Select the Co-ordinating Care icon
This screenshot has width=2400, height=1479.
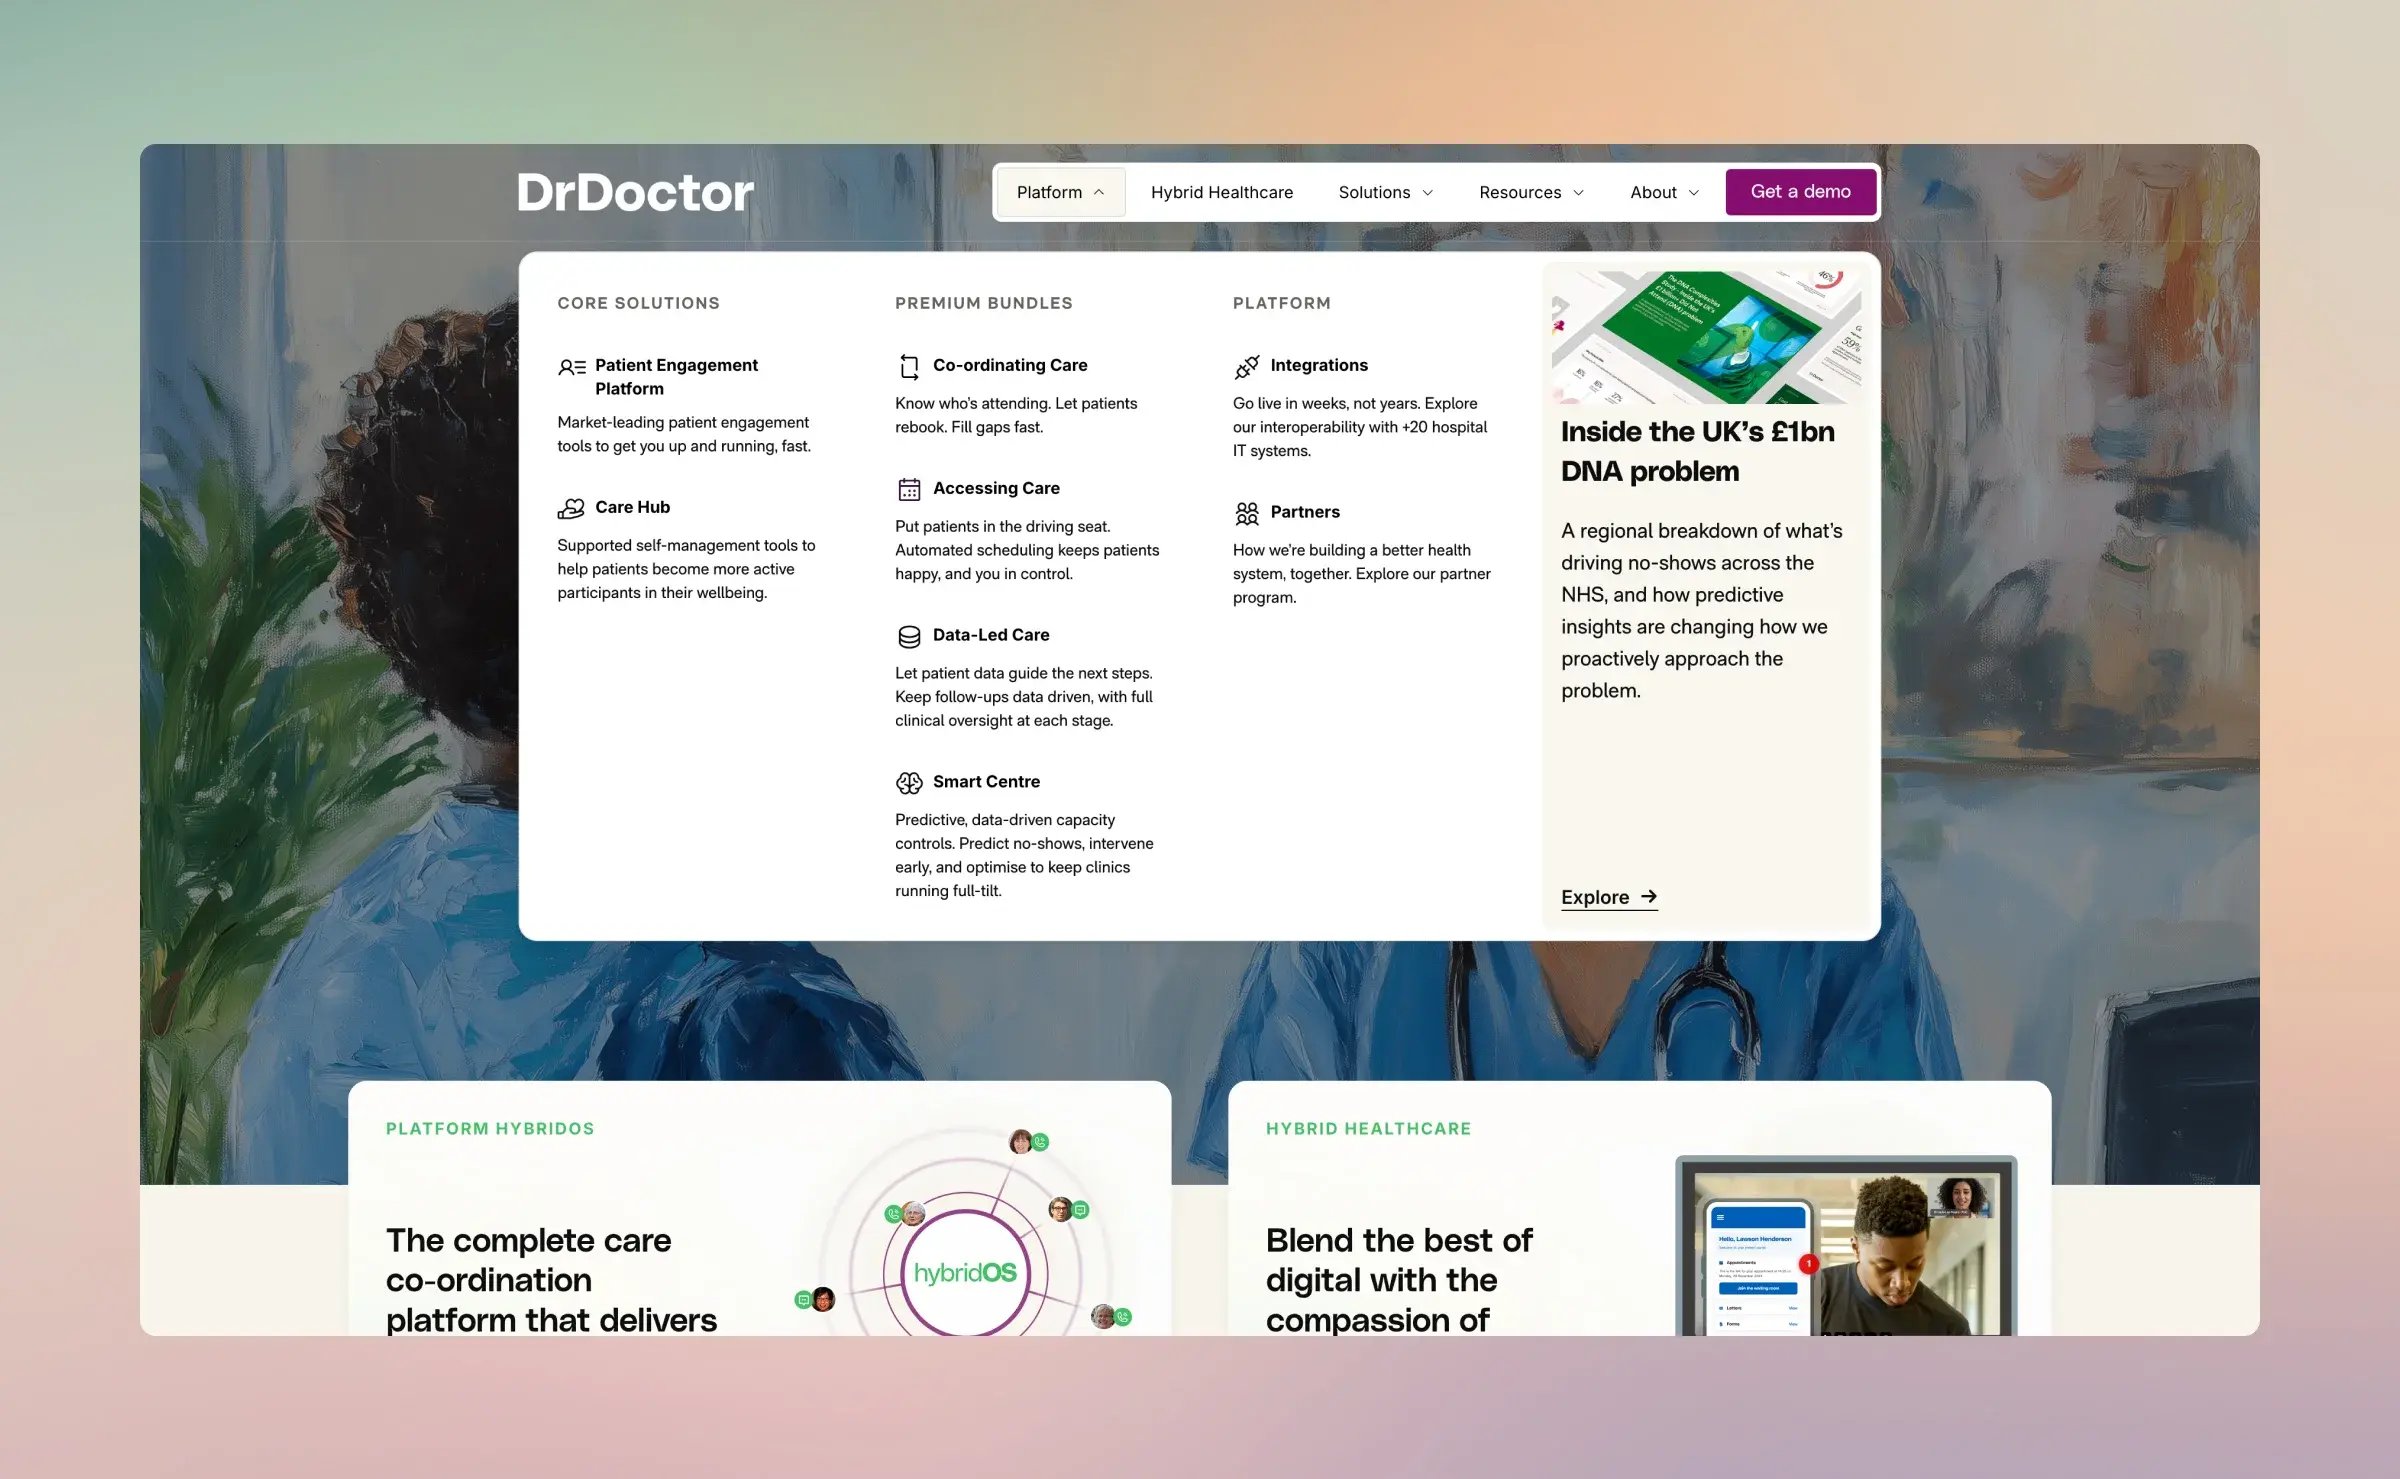[909, 367]
